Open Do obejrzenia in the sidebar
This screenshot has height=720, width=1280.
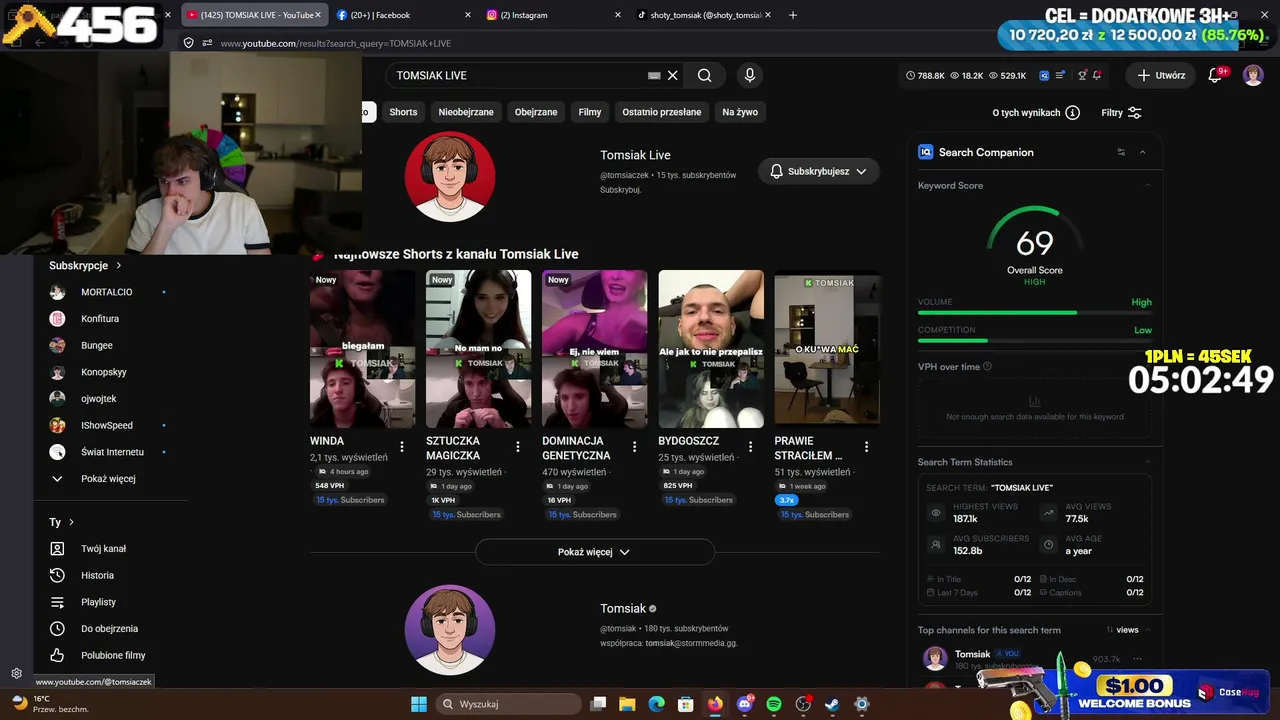pyautogui.click(x=110, y=629)
